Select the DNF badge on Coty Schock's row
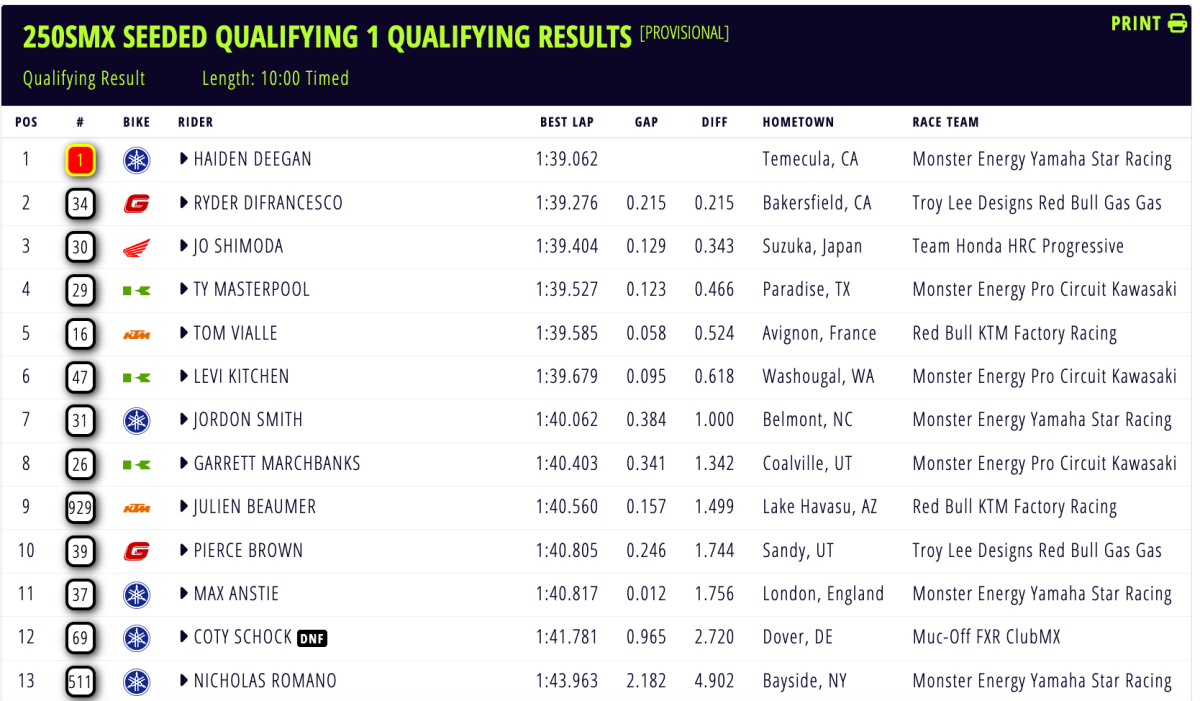Viewport: 1200px width, 701px height. [312, 637]
